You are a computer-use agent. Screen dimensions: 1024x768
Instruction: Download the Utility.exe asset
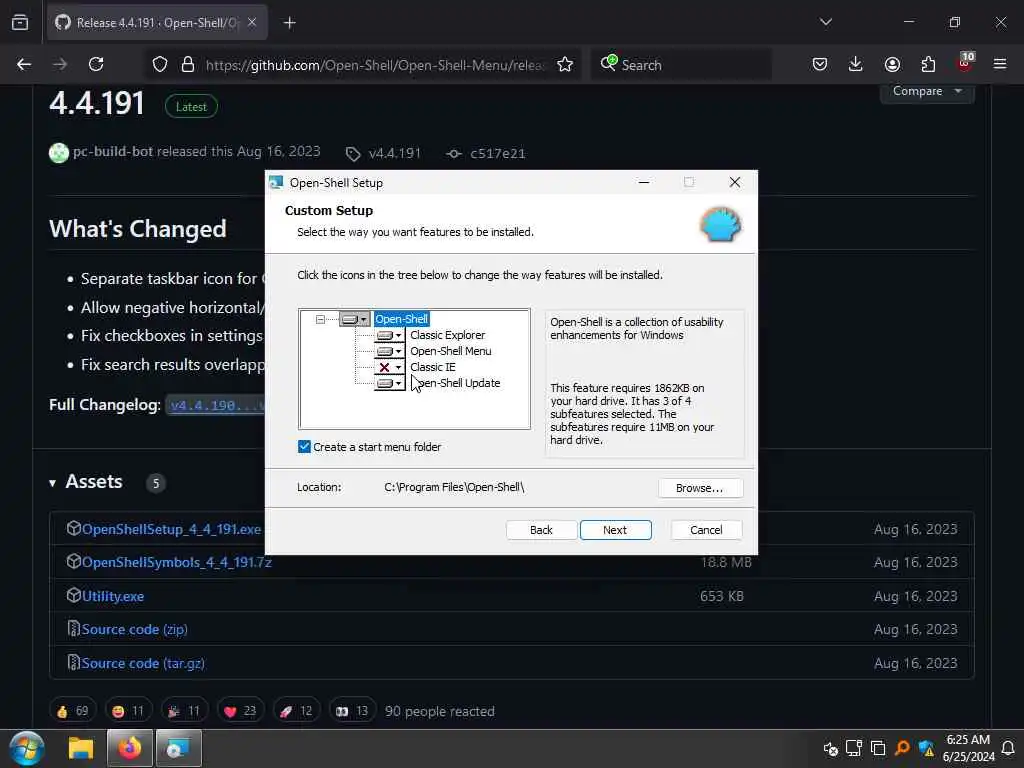(x=113, y=596)
